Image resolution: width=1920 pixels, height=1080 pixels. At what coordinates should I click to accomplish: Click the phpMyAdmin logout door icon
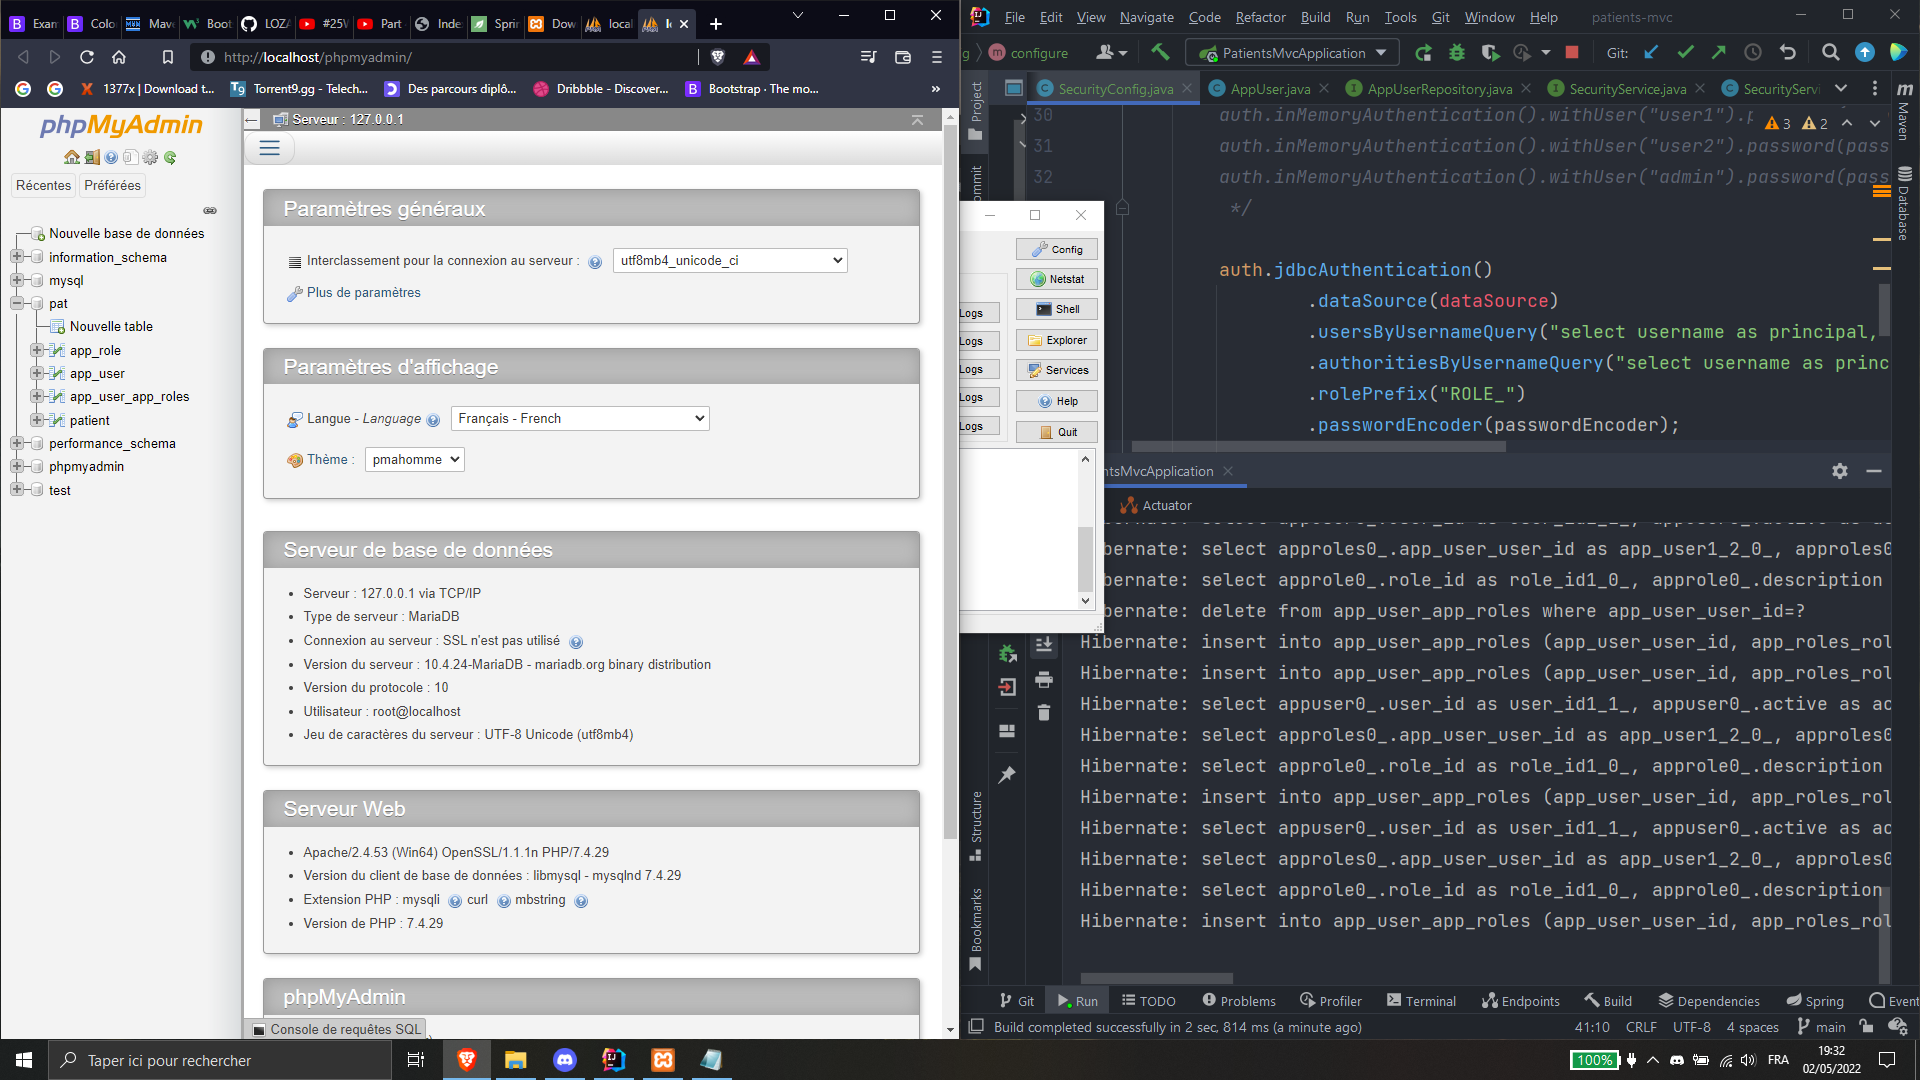coord(92,157)
